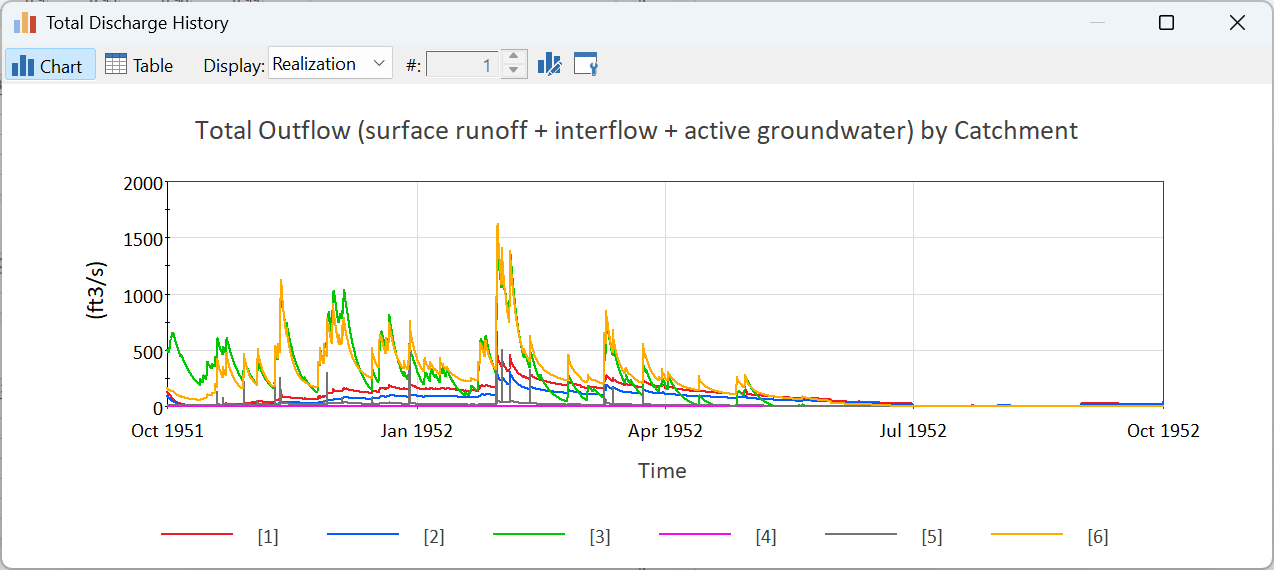Click the Jan 1952 axis tick label
1274x570 pixels.
click(415, 431)
